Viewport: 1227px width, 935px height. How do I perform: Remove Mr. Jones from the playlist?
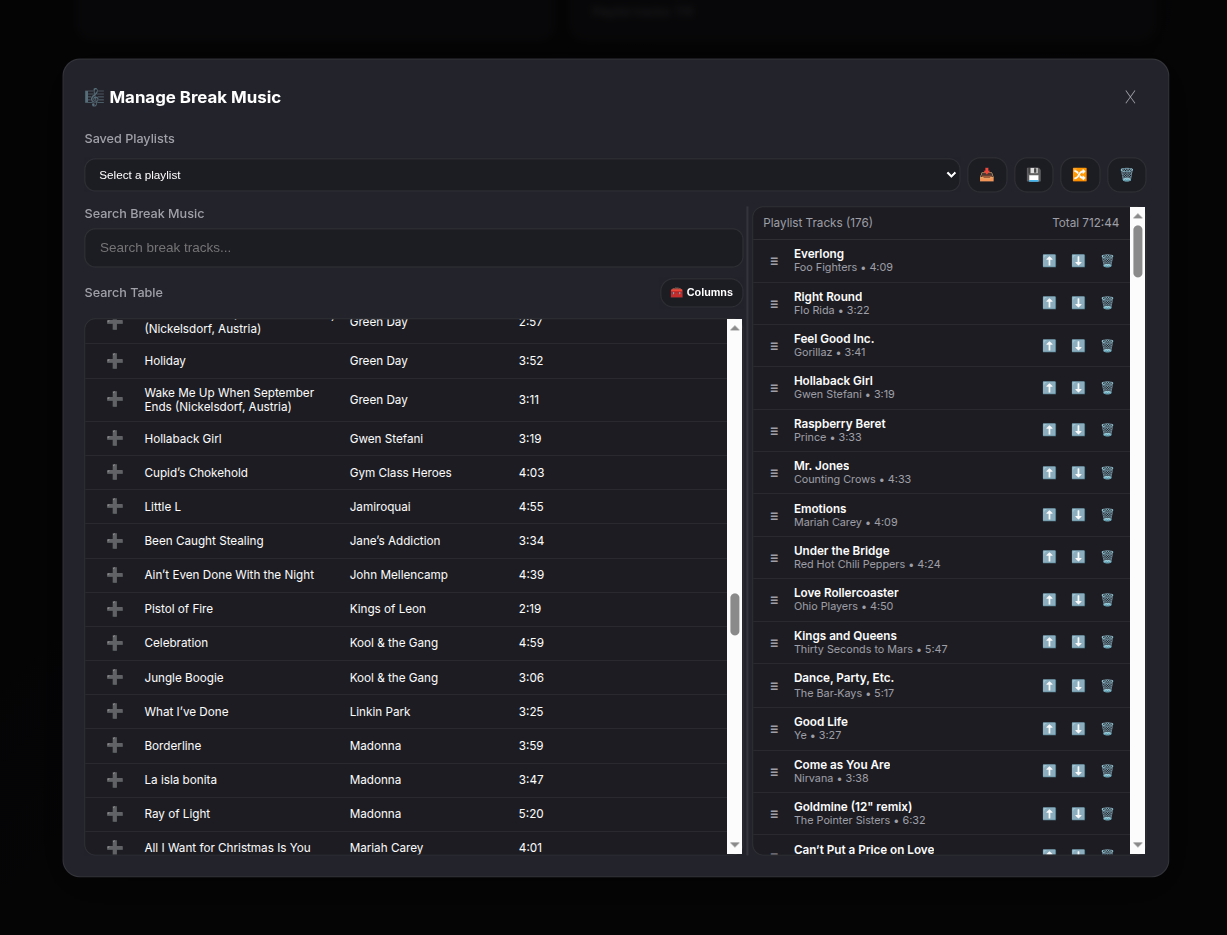1107,472
